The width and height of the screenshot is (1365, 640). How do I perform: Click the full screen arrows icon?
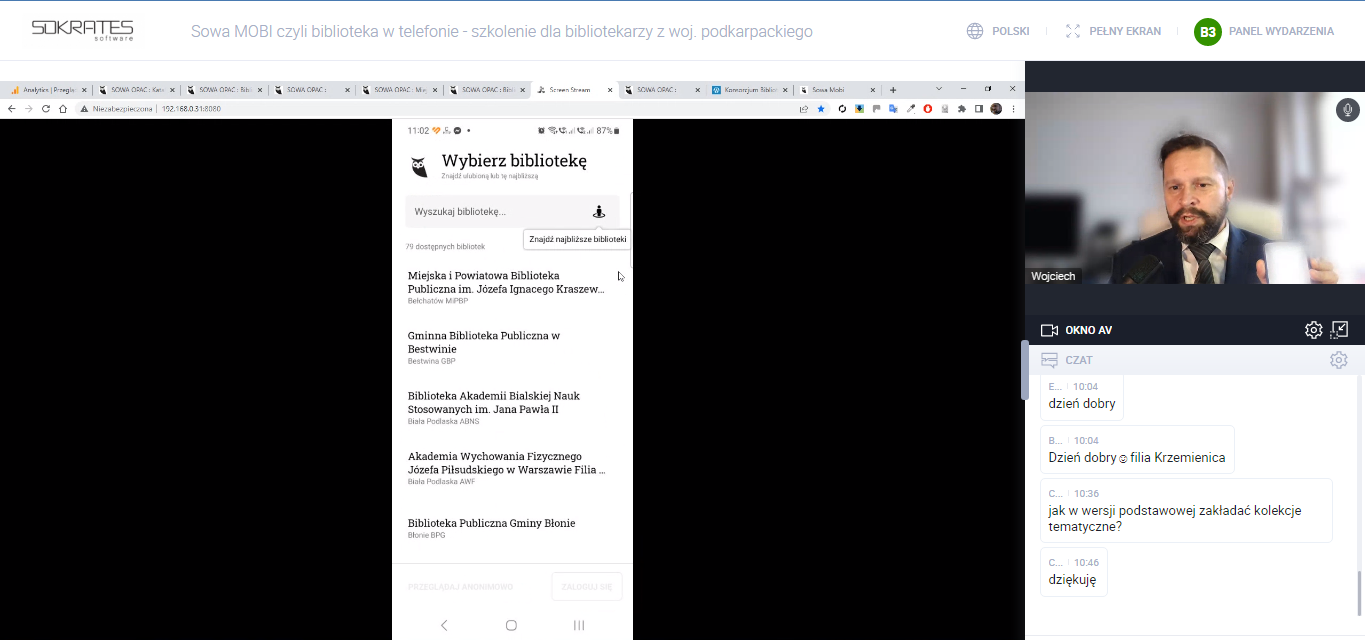[x=1073, y=31]
